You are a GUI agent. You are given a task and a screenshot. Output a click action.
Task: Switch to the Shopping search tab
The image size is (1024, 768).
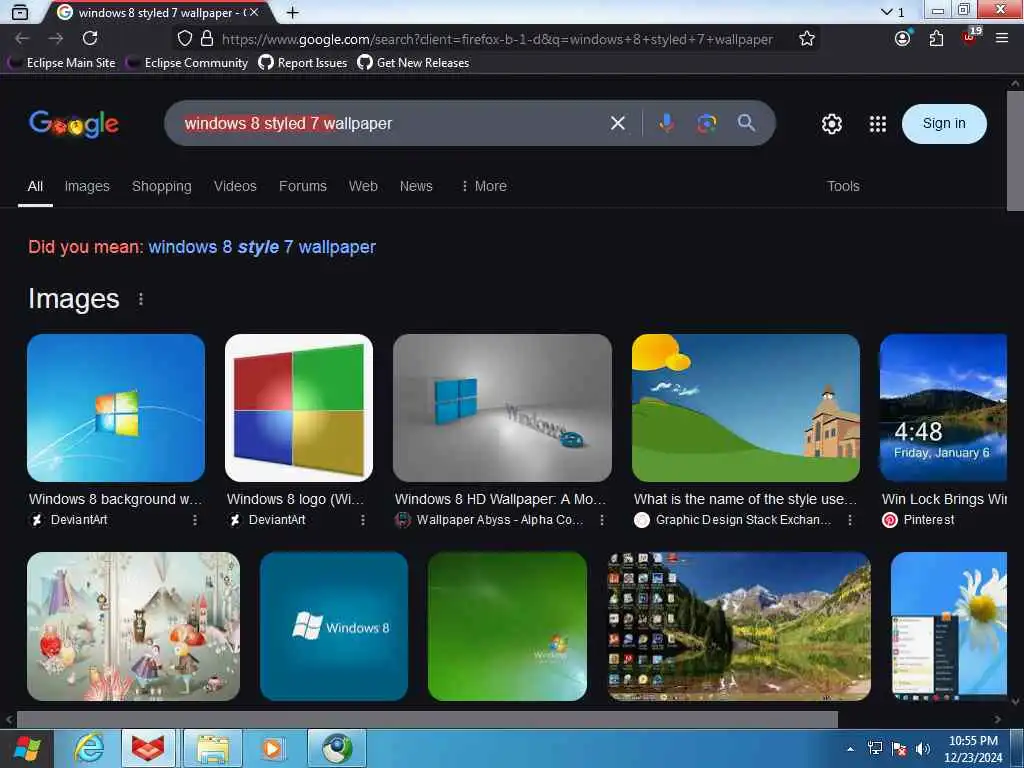pos(162,186)
